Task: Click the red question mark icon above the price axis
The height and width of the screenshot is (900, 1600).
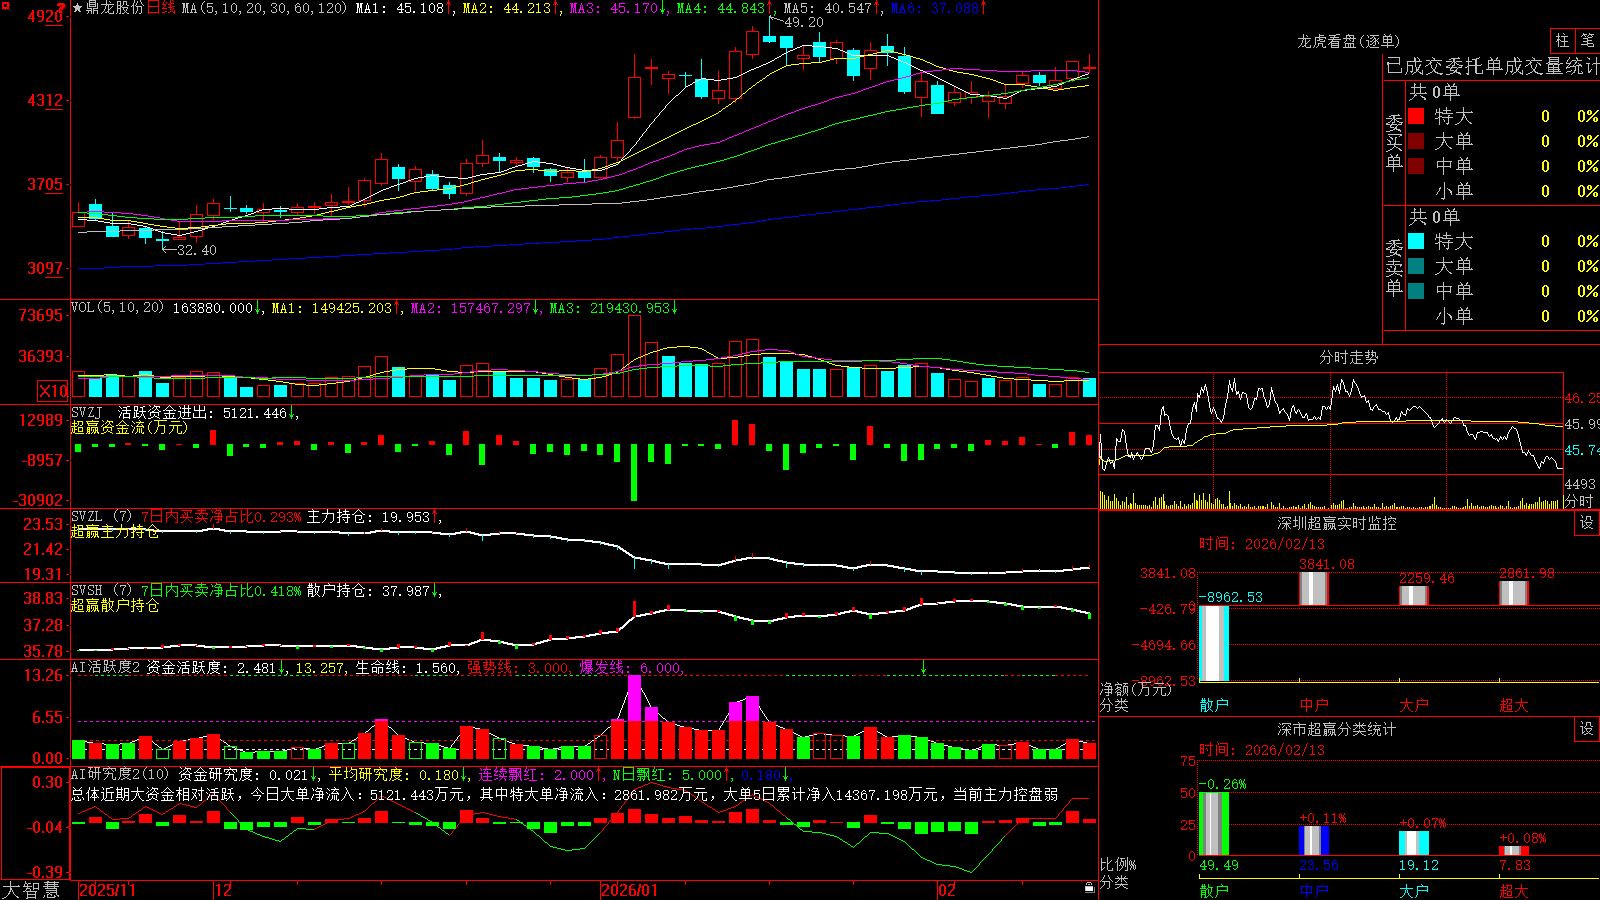Action: point(62,8)
